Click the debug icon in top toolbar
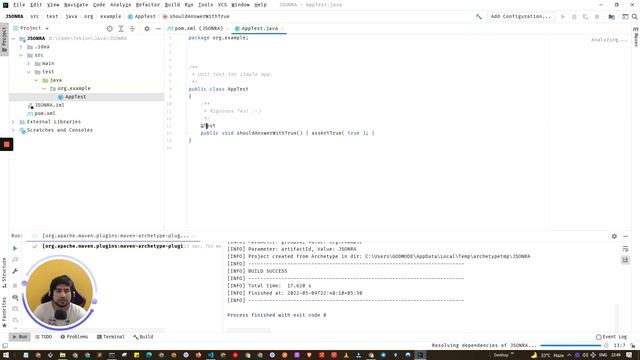Image resolution: width=640 pixels, height=360 pixels. click(574, 17)
